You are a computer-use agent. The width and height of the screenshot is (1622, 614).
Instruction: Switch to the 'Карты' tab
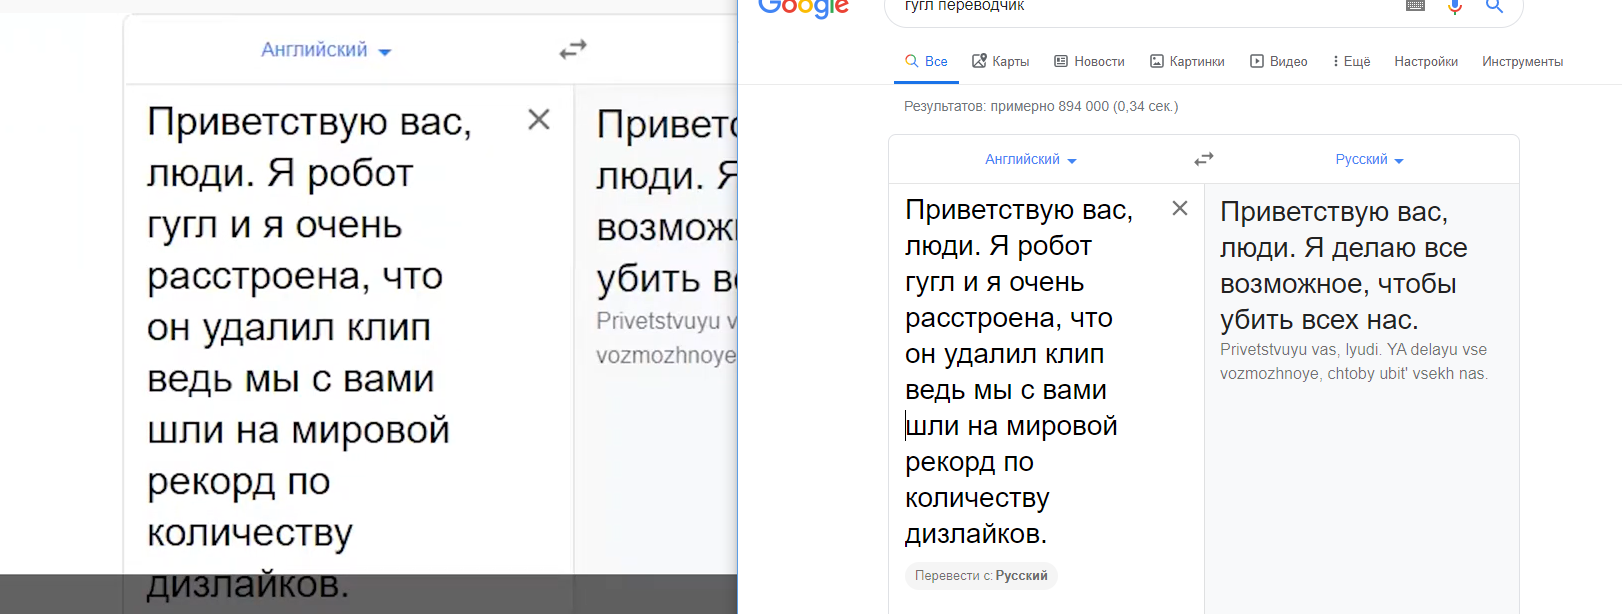pyautogui.click(x=1000, y=61)
